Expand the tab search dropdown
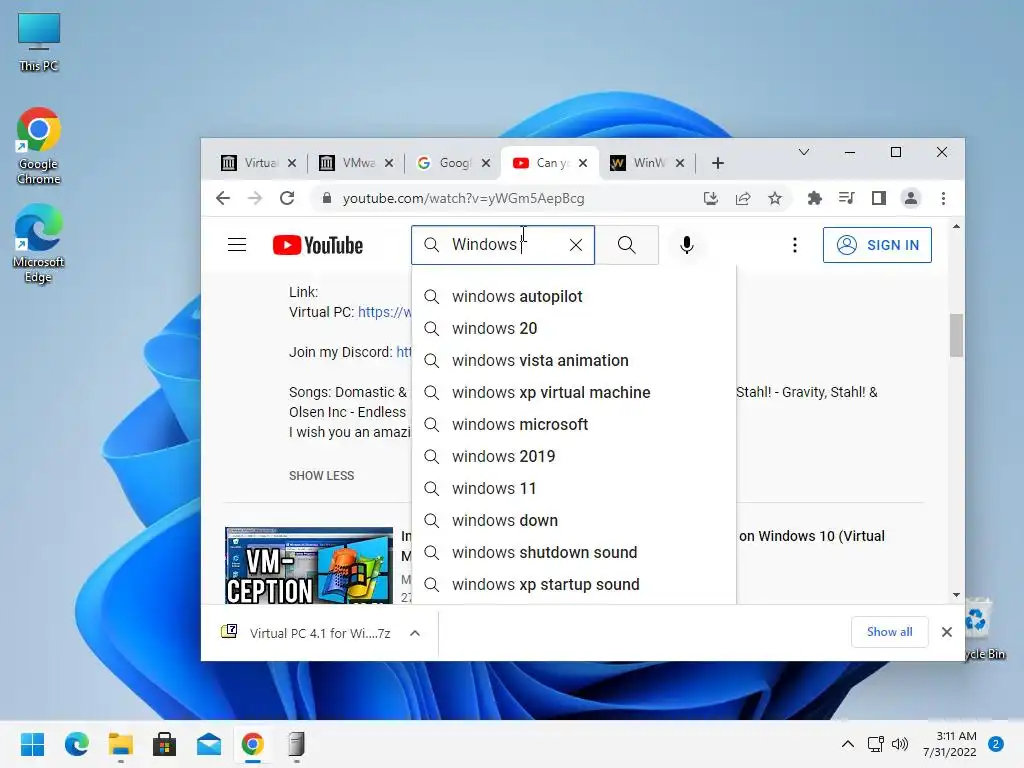 [803, 152]
